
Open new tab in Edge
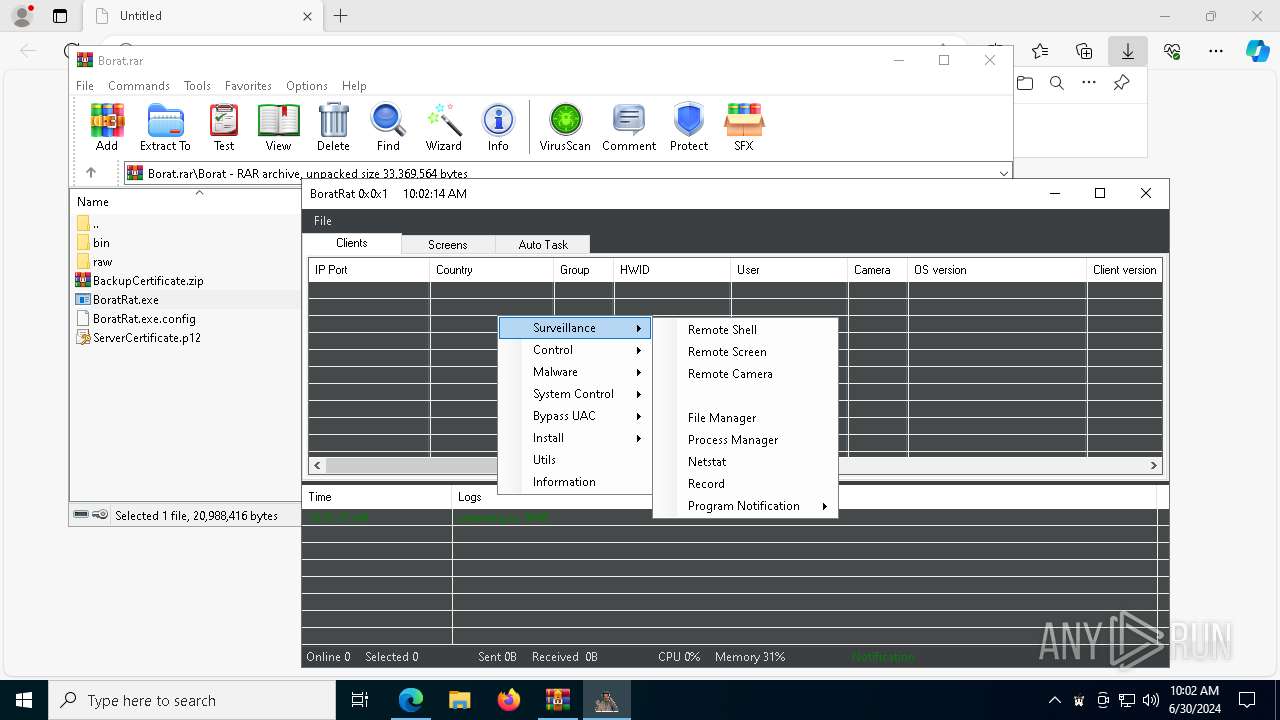340,16
